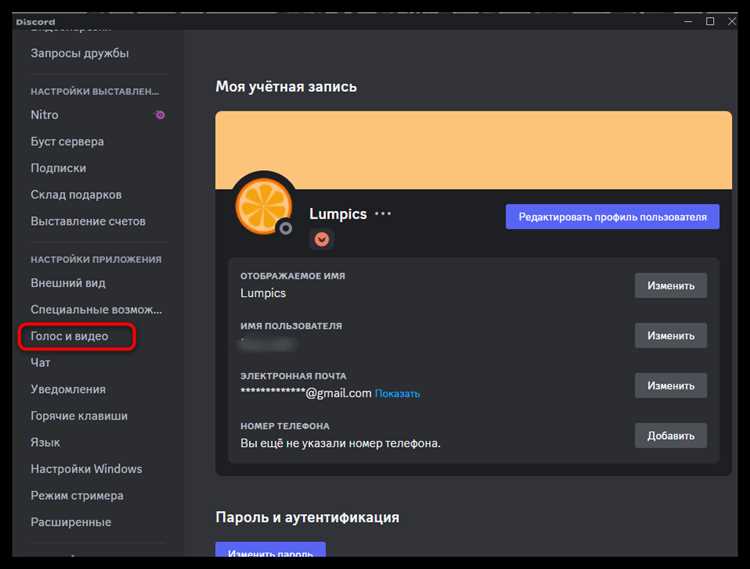750x569 pixels.
Task: Open Внешний вид settings
Action: point(68,283)
